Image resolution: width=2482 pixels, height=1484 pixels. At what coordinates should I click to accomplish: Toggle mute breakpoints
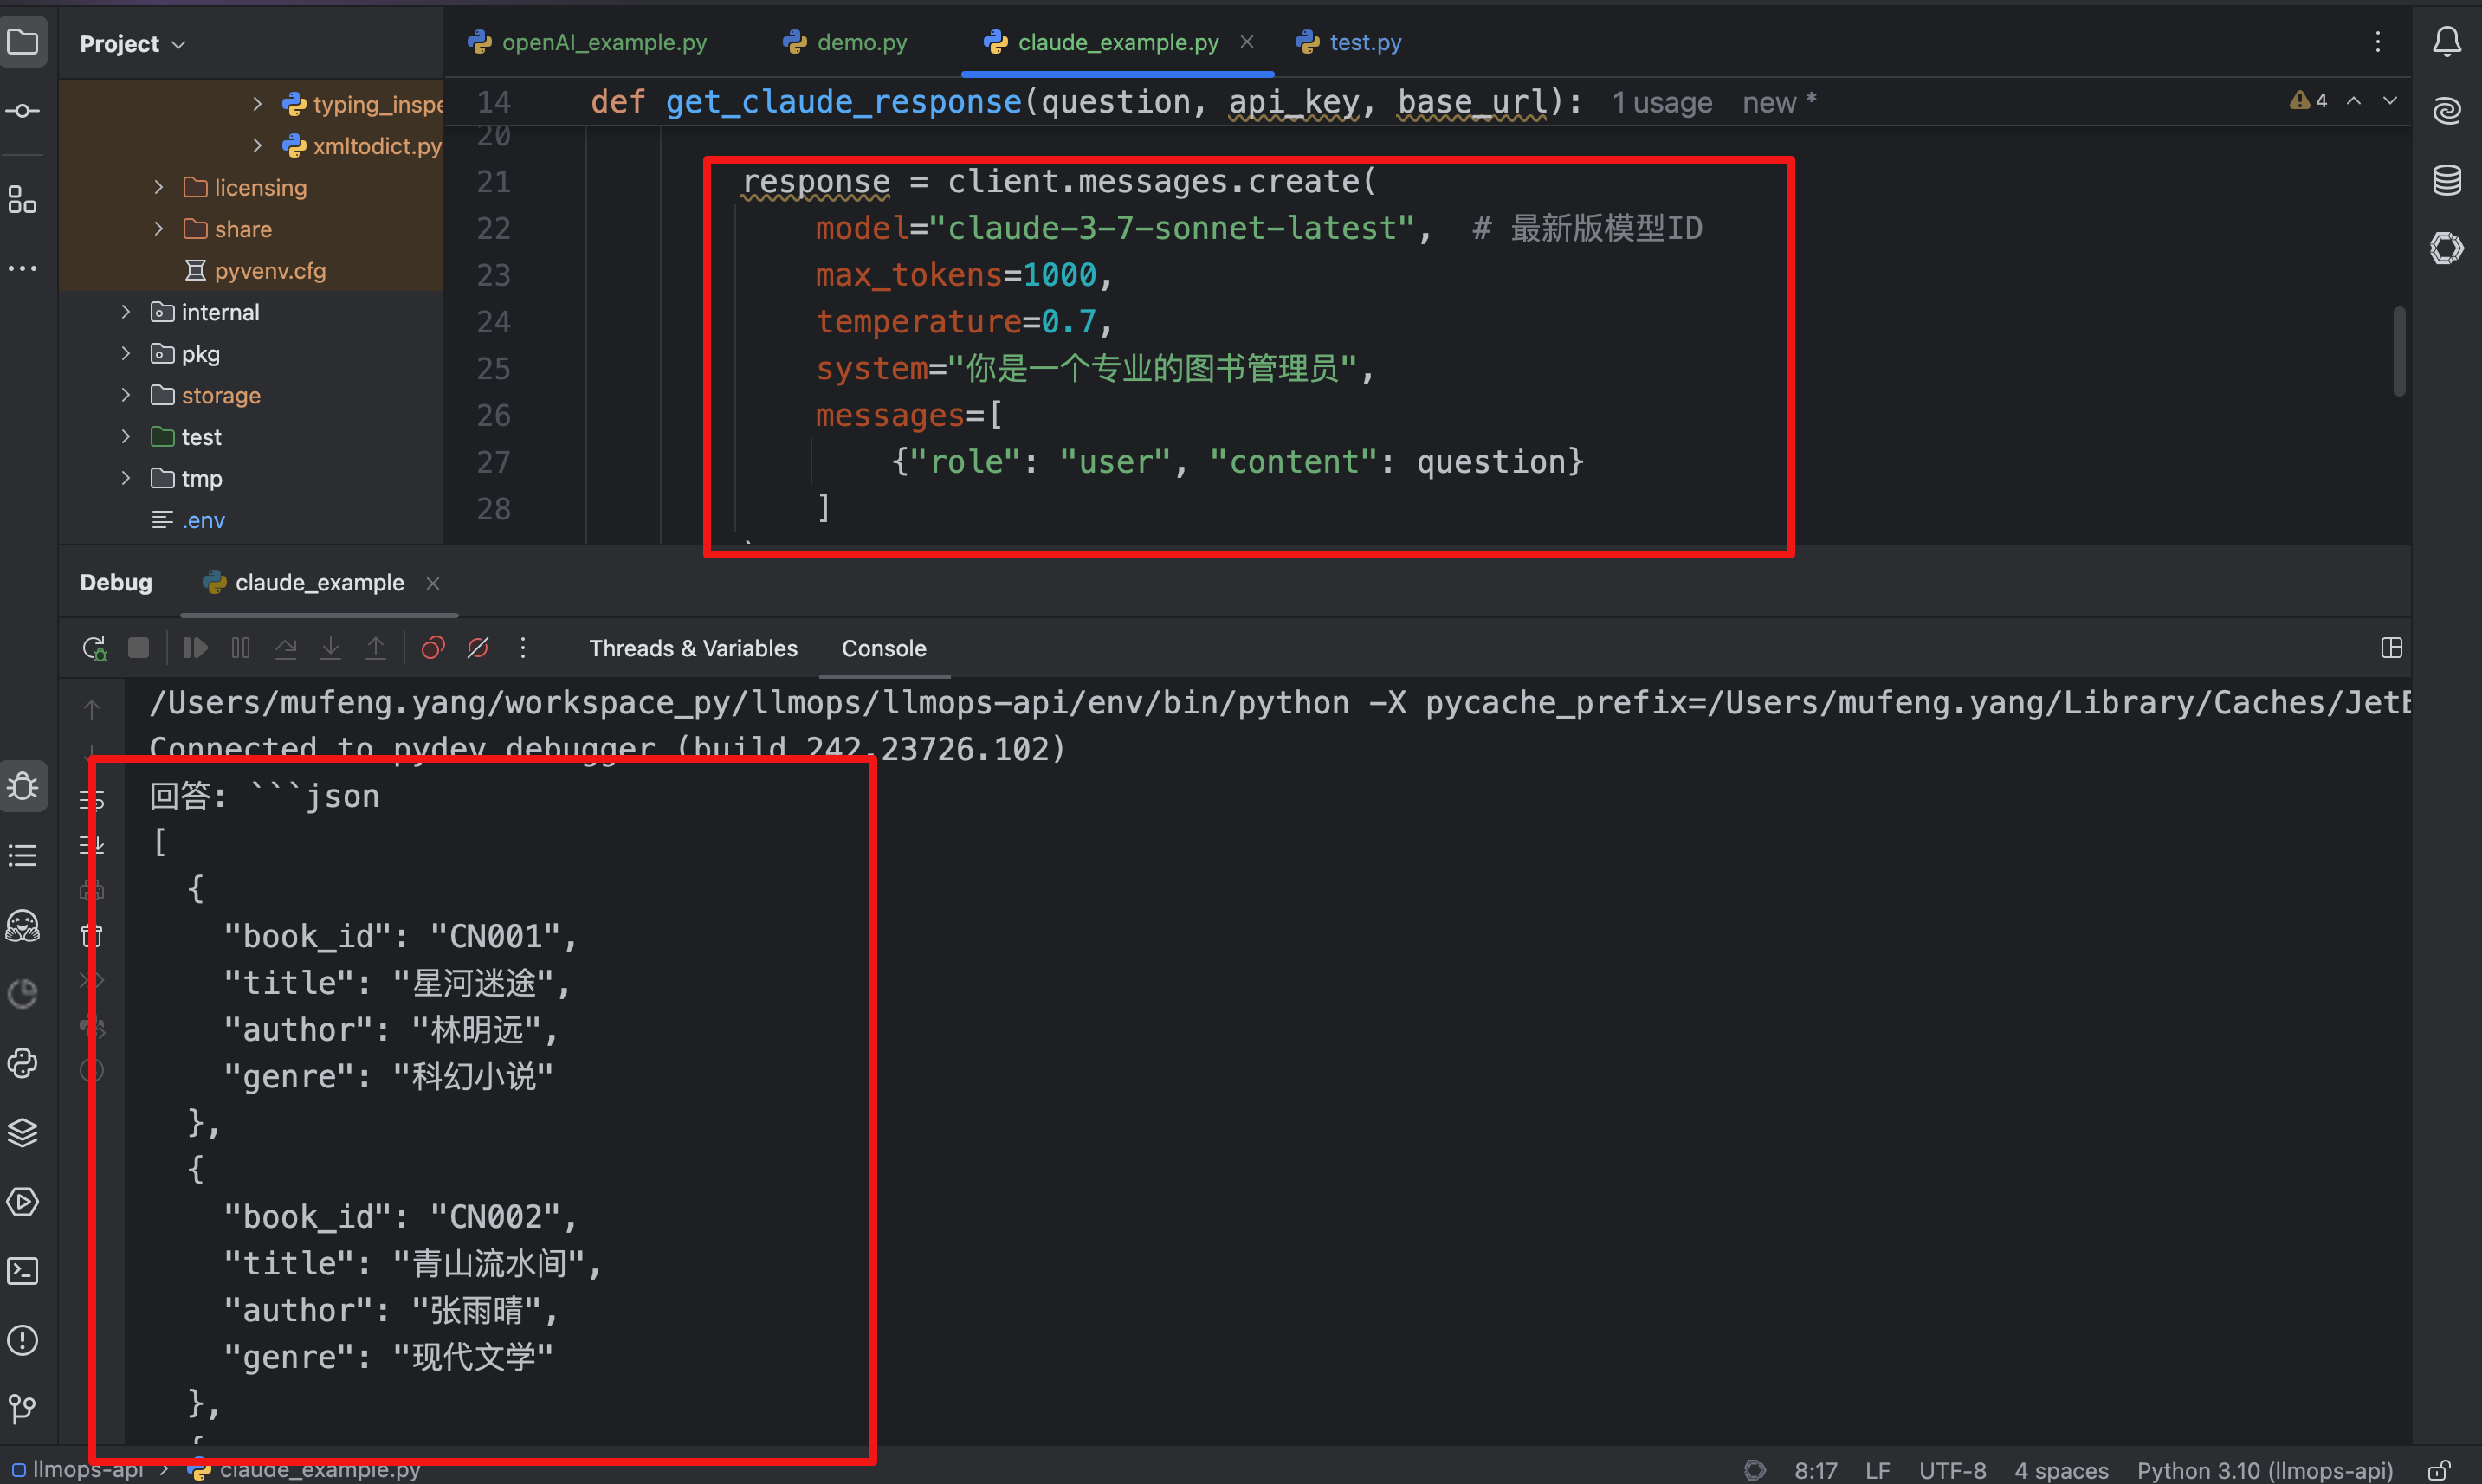[x=477, y=647]
